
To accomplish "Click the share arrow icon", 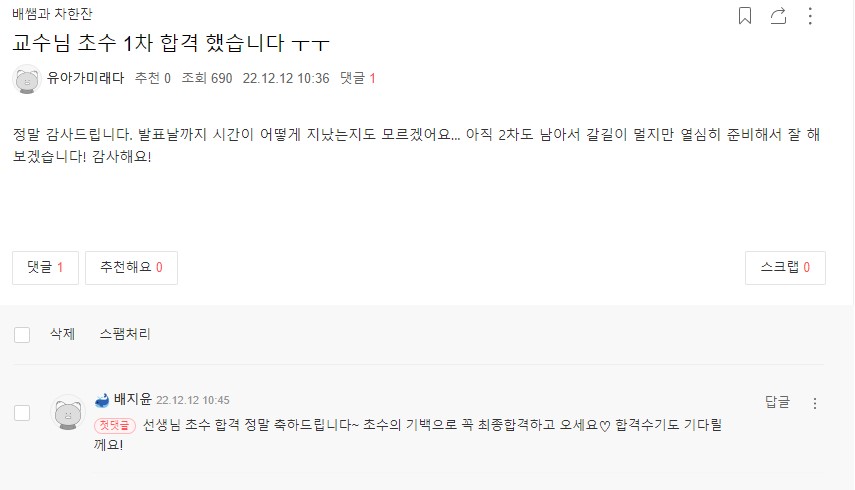I will [x=778, y=16].
